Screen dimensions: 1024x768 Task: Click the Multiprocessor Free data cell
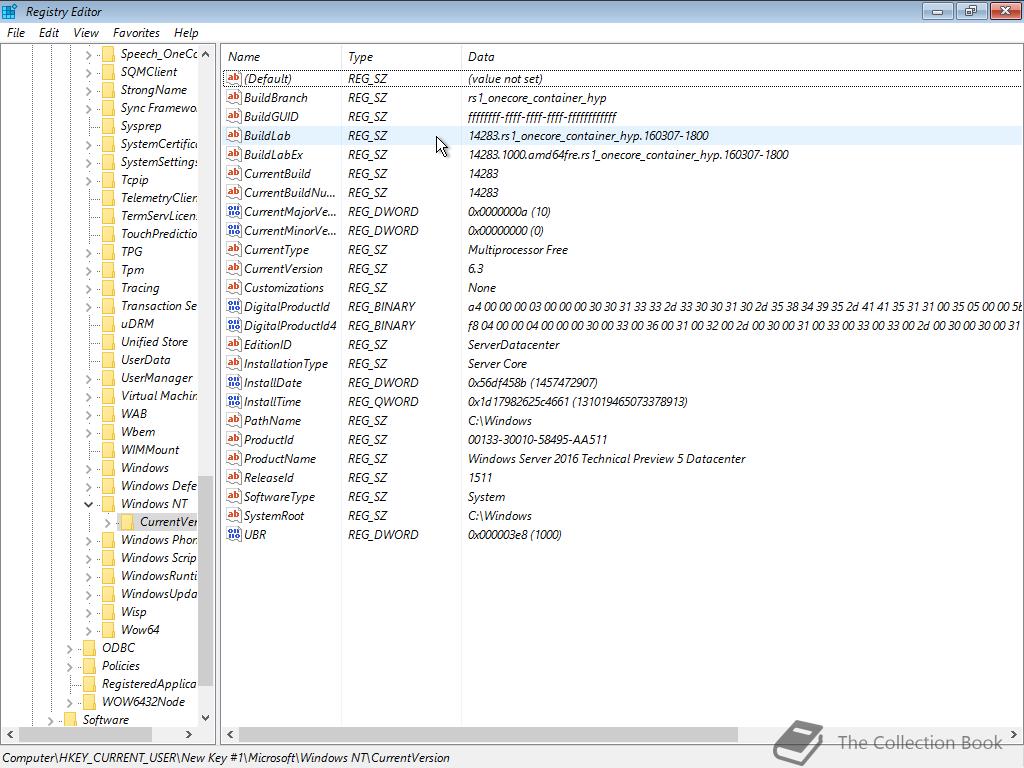517,250
